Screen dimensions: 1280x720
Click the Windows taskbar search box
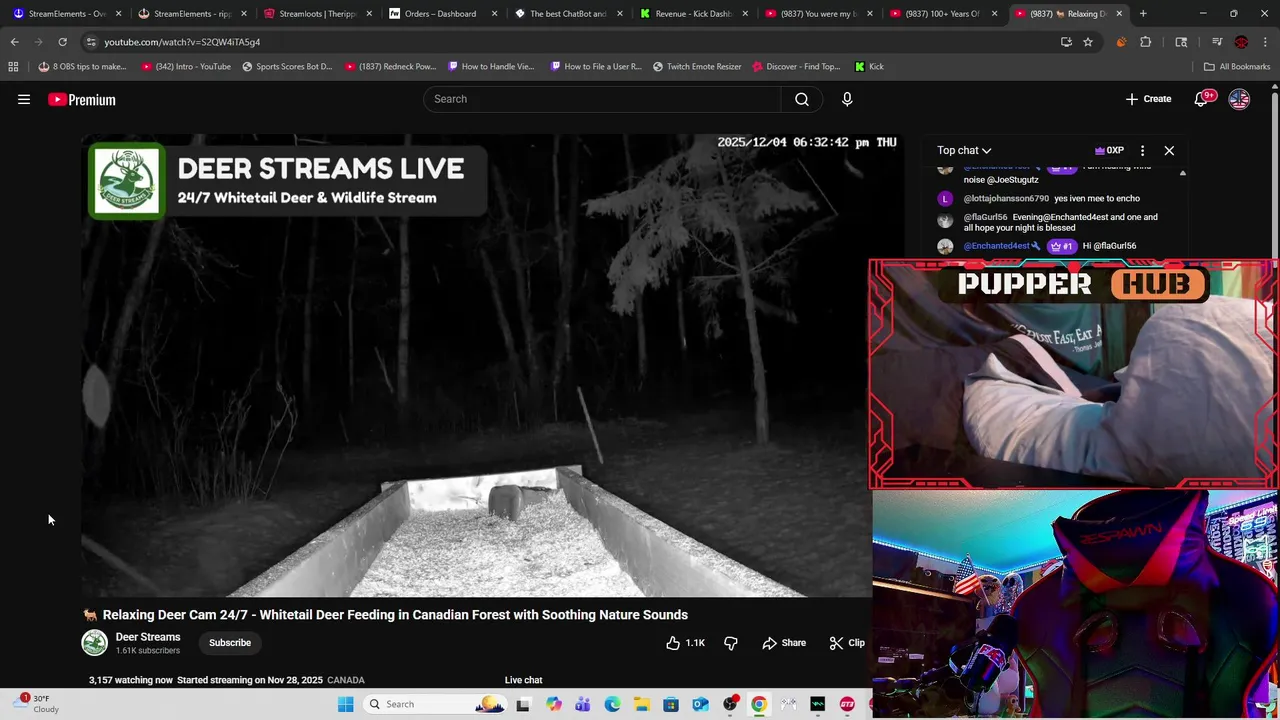(x=436, y=704)
